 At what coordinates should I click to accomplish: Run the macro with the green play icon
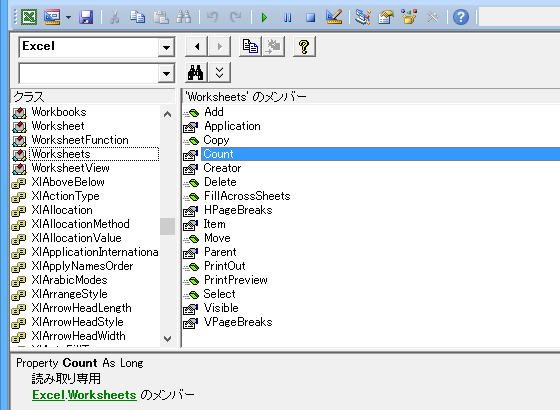(x=264, y=17)
